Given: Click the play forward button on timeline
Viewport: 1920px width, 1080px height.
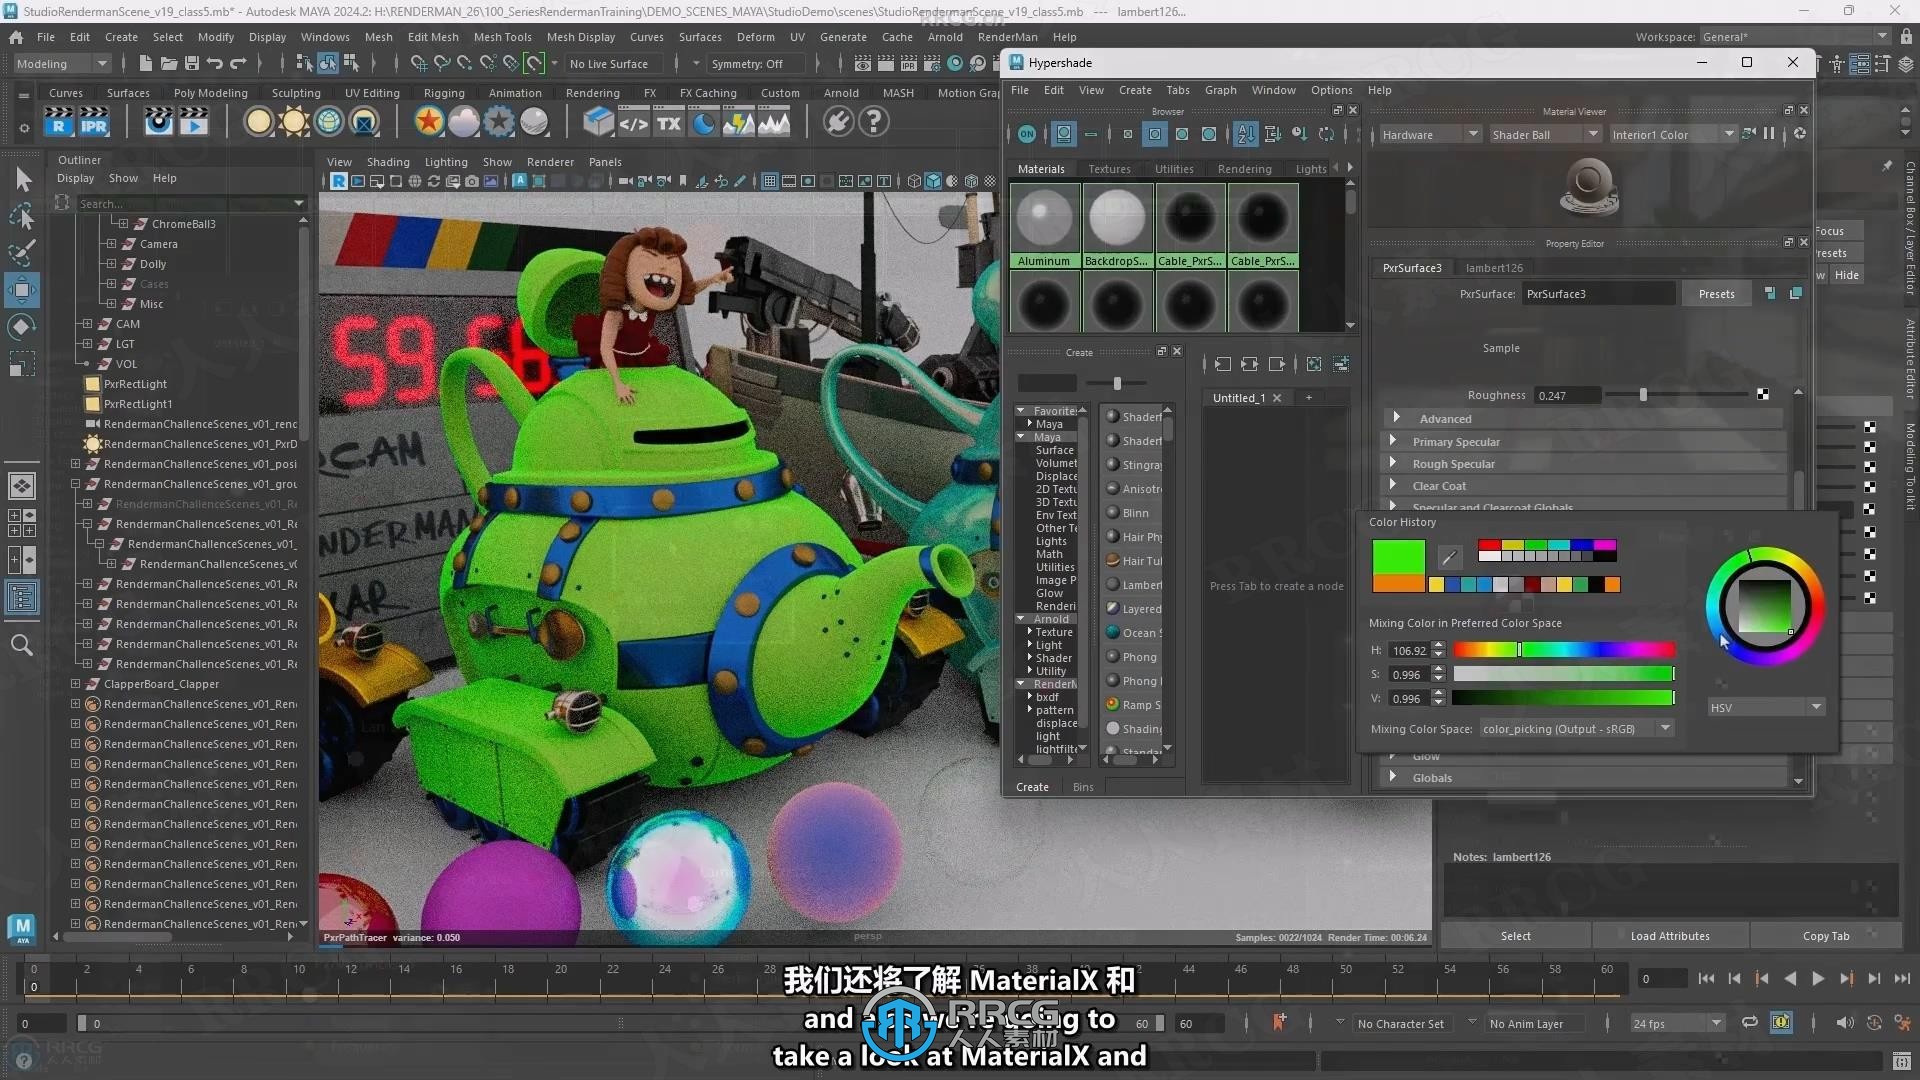Looking at the screenshot, I should point(1818,979).
